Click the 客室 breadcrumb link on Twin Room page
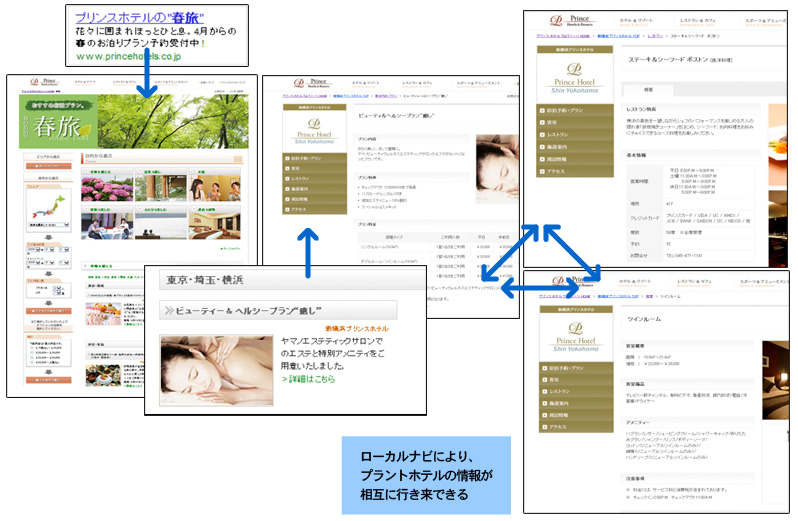This screenshot has height=521, width=798. tap(649, 296)
